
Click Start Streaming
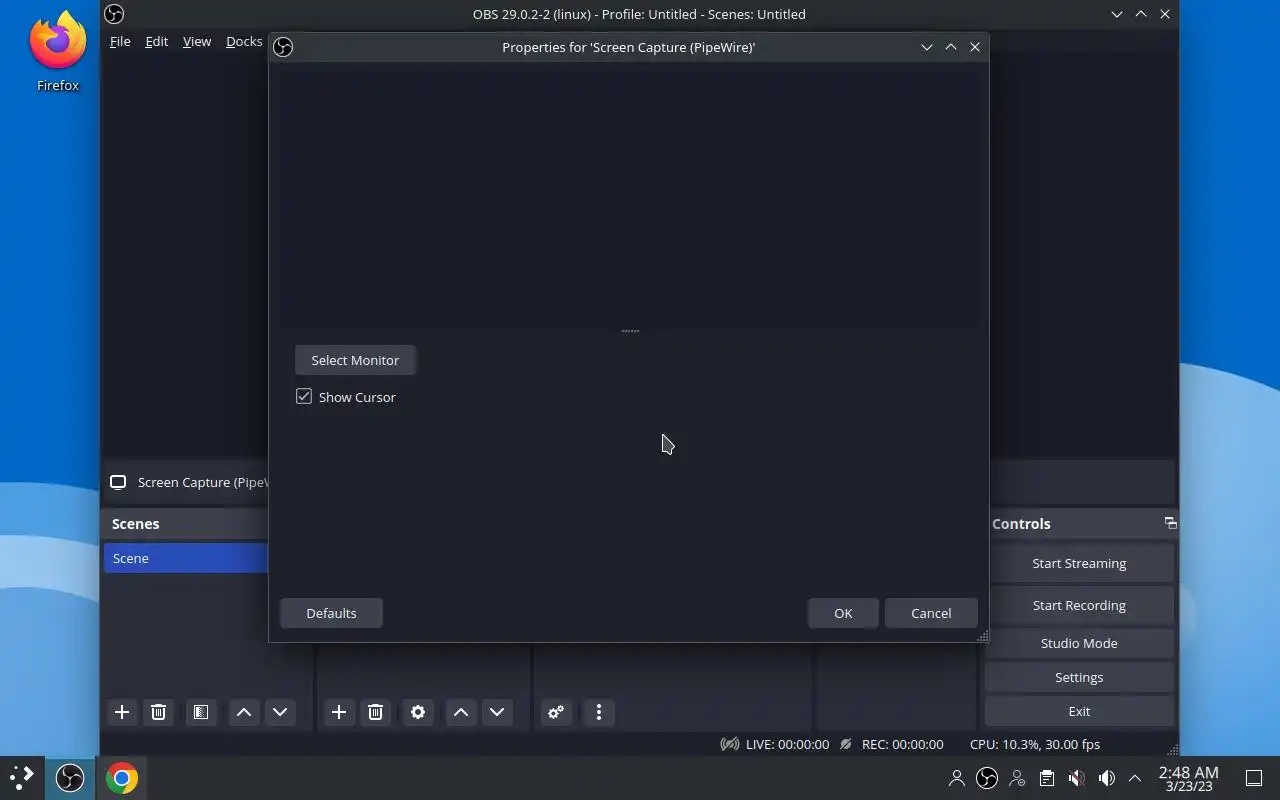pyautogui.click(x=1079, y=563)
